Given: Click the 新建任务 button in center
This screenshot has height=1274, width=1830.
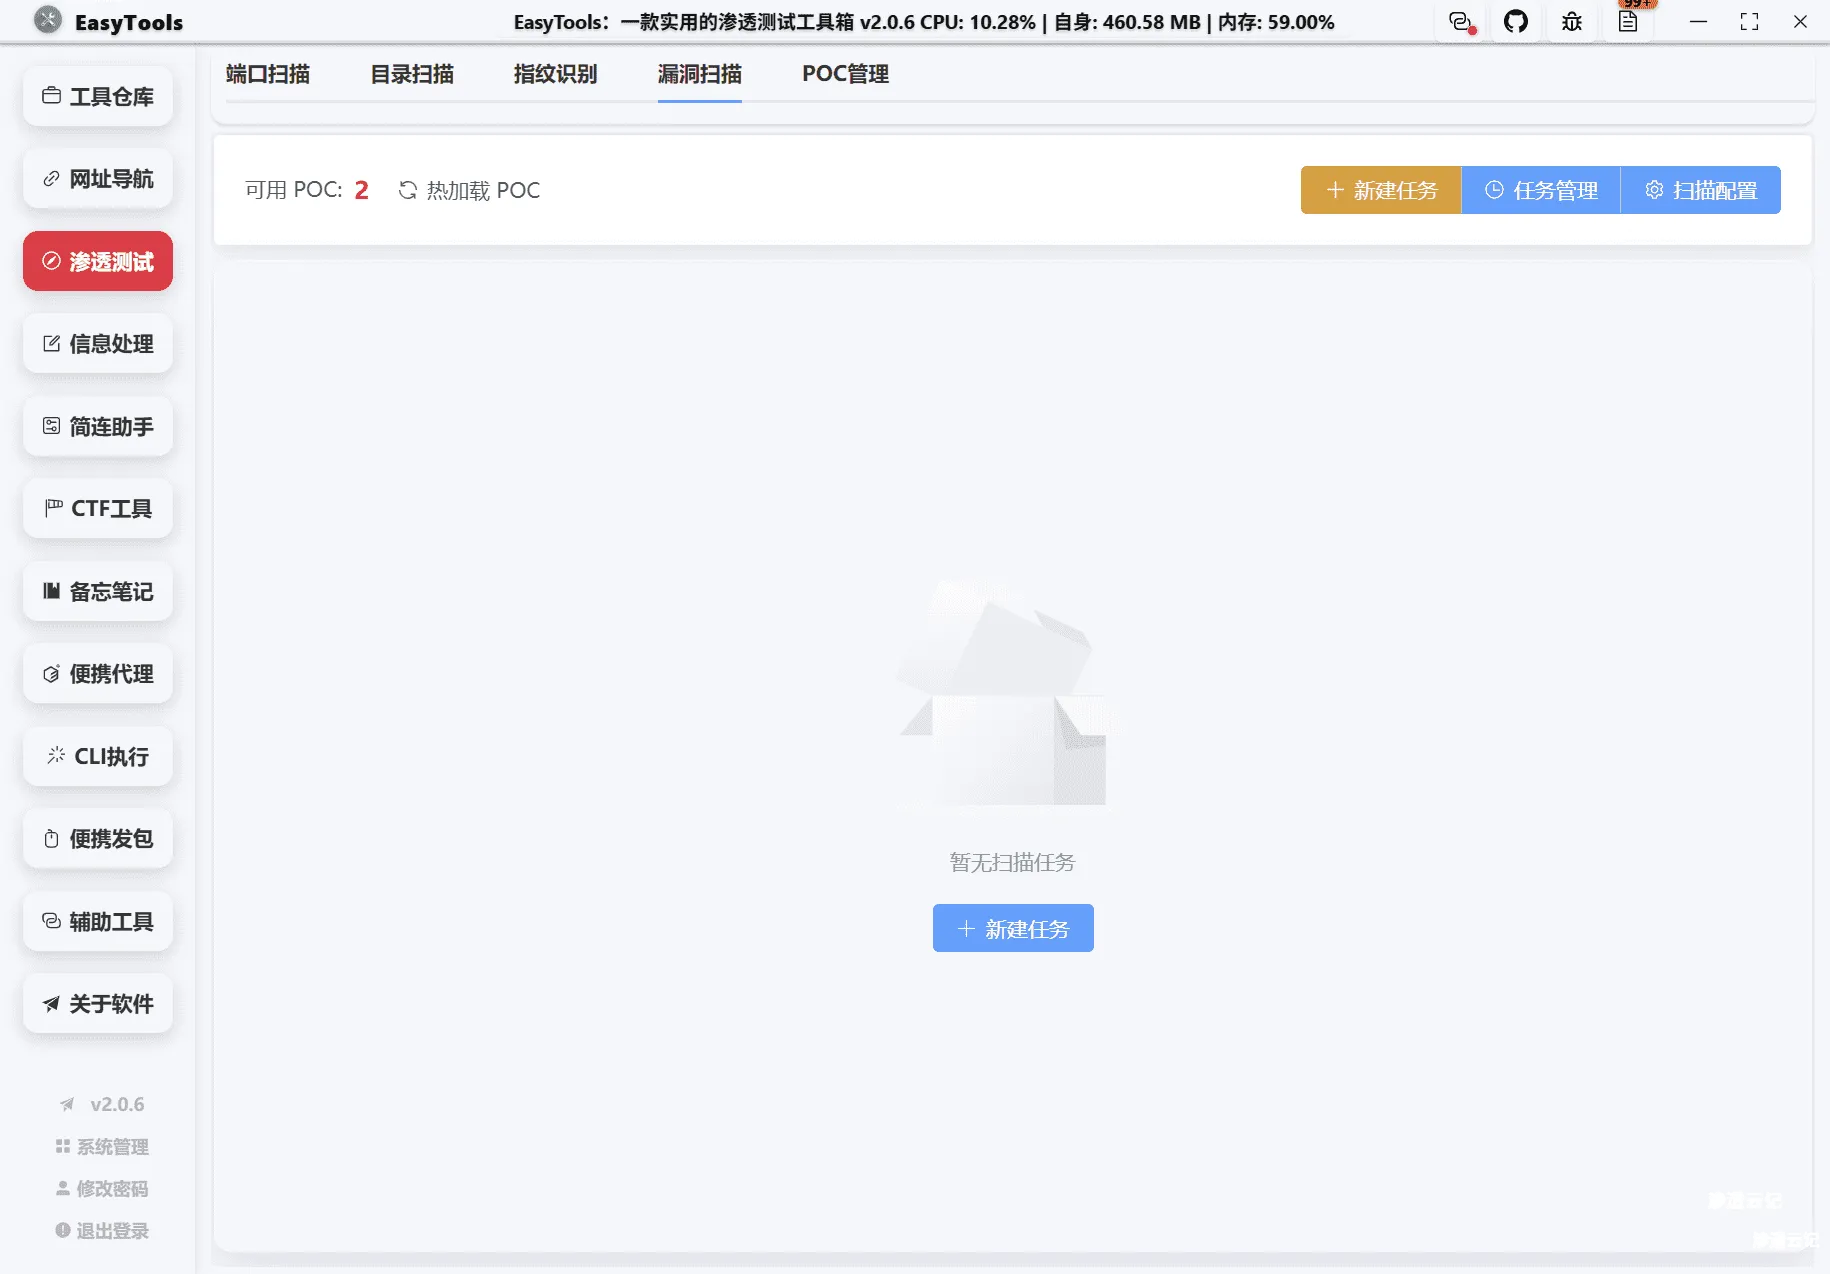Looking at the screenshot, I should 1012,928.
